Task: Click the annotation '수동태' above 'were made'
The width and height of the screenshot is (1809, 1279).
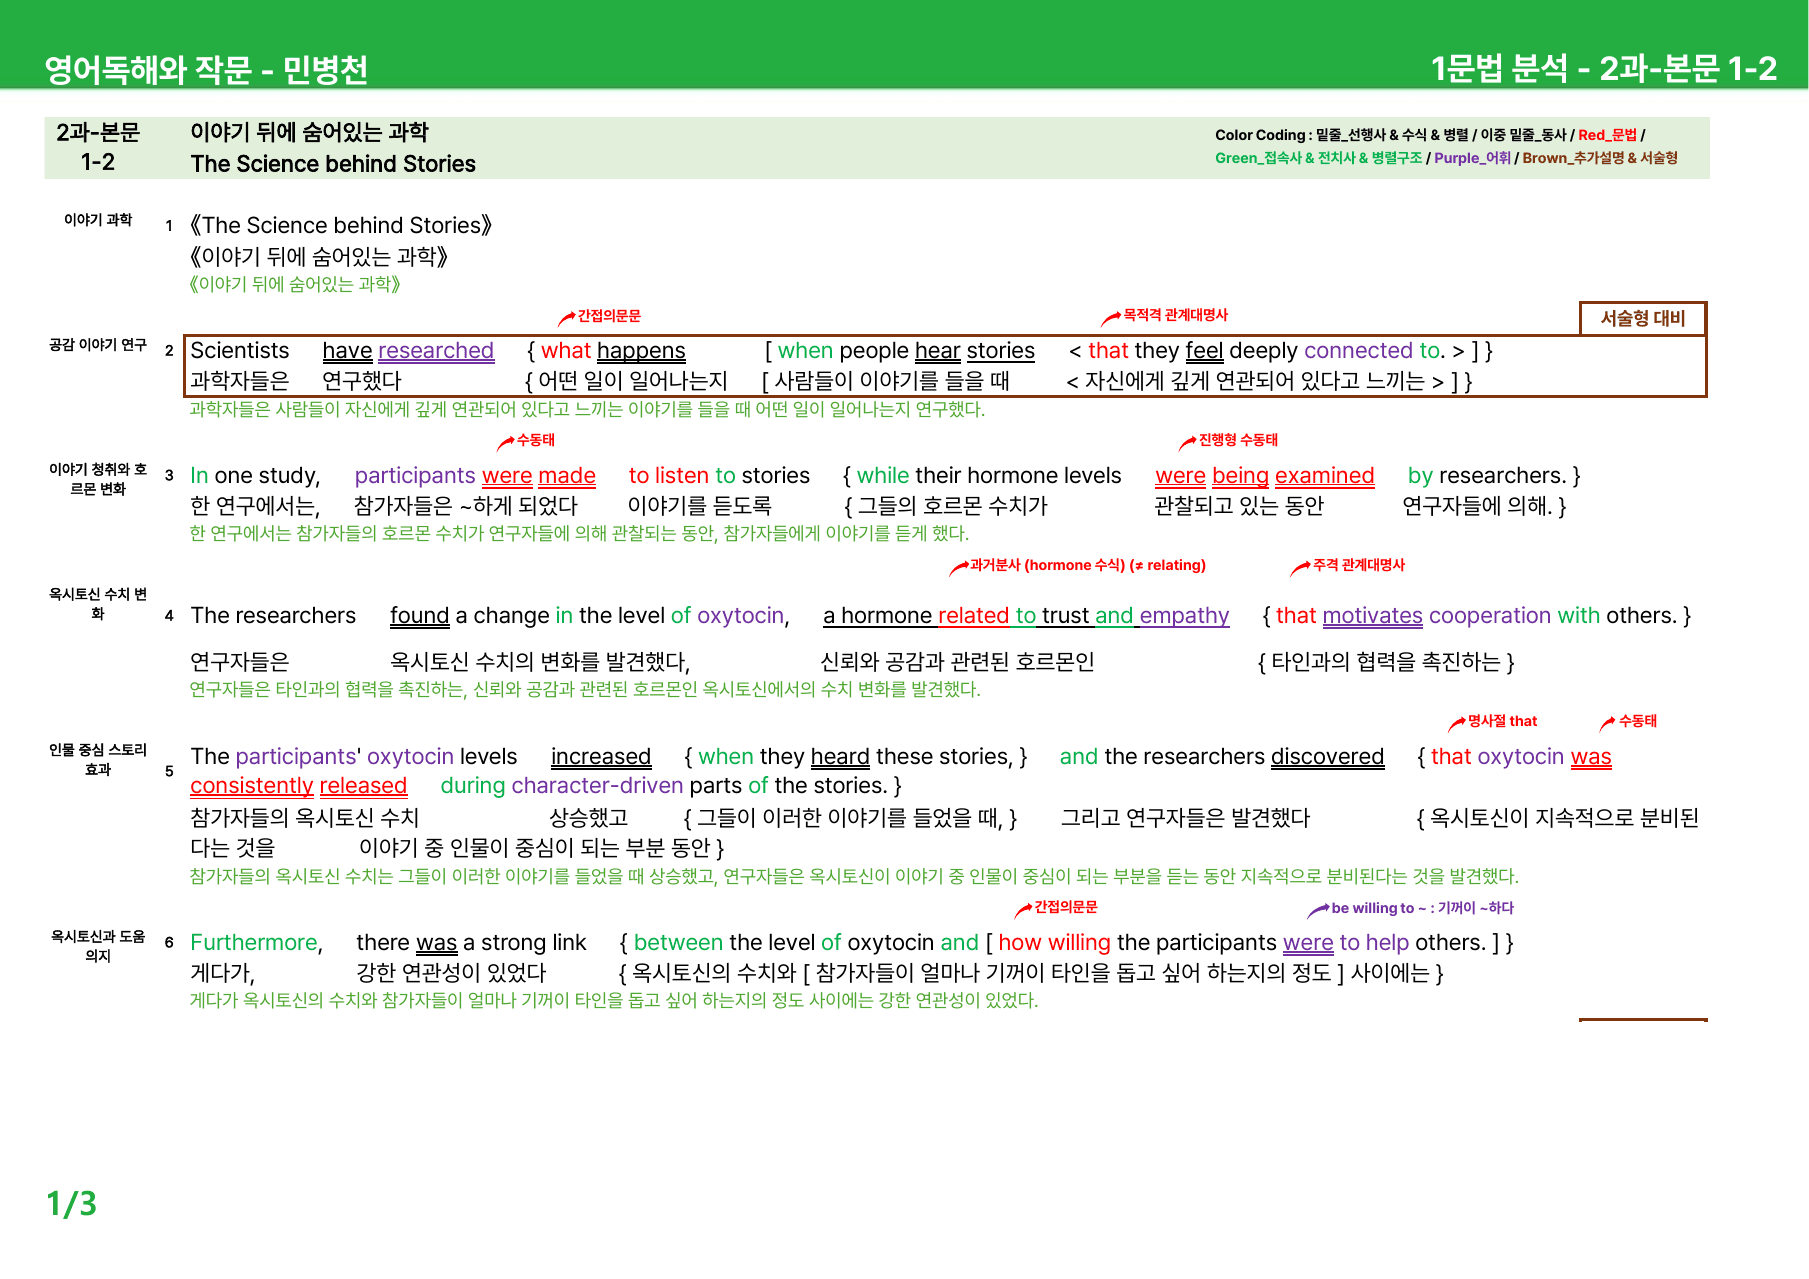Action: (536, 440)
